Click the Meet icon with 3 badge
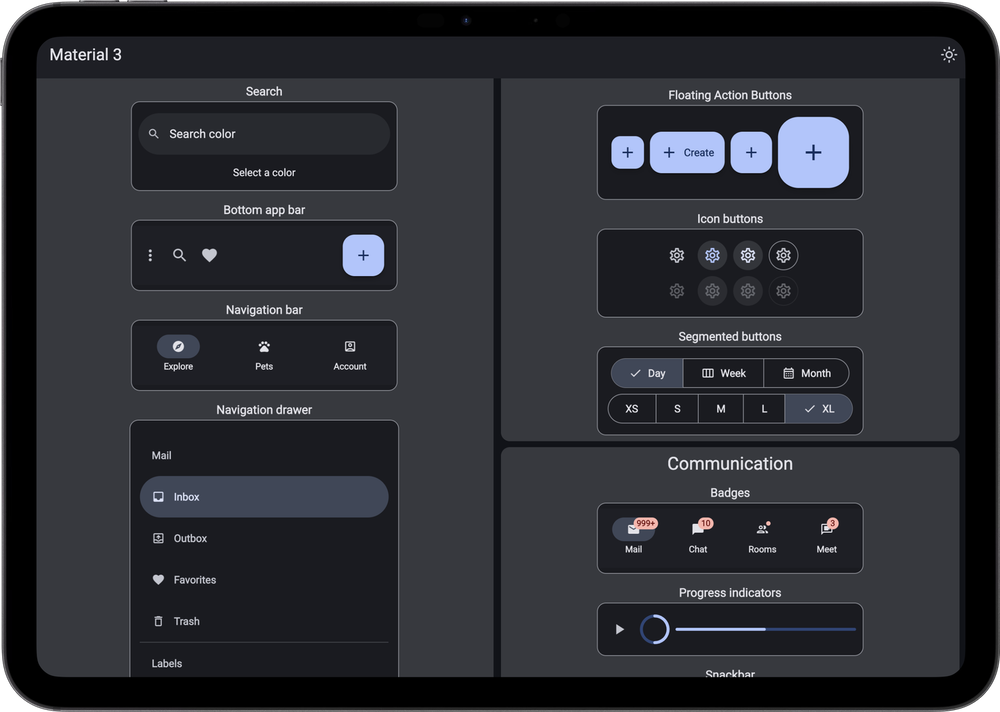This screenshot has width=1000, height=712. point(826,530)
